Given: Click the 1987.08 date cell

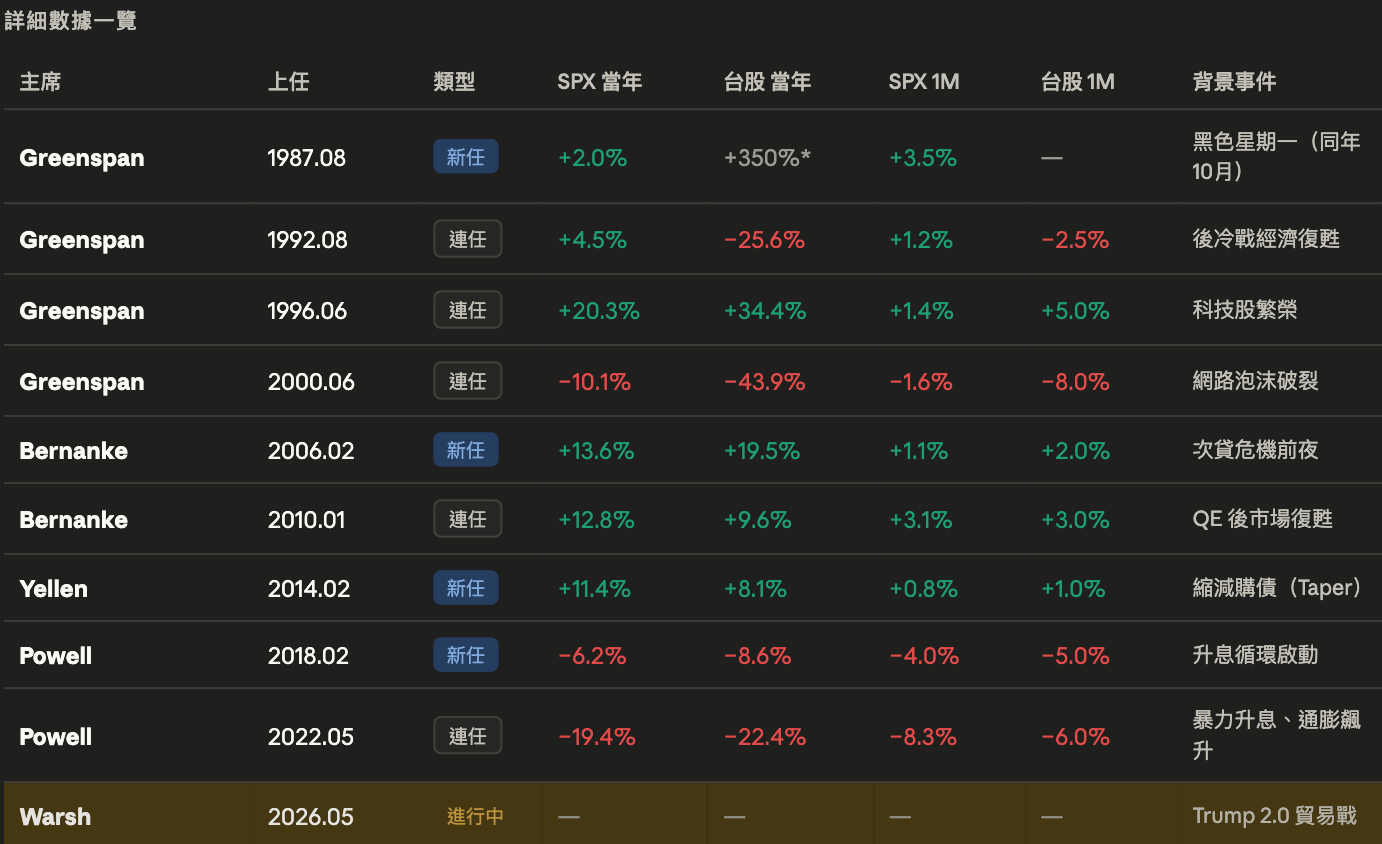Looking at the screenshot, I should [x=307, y=158].
